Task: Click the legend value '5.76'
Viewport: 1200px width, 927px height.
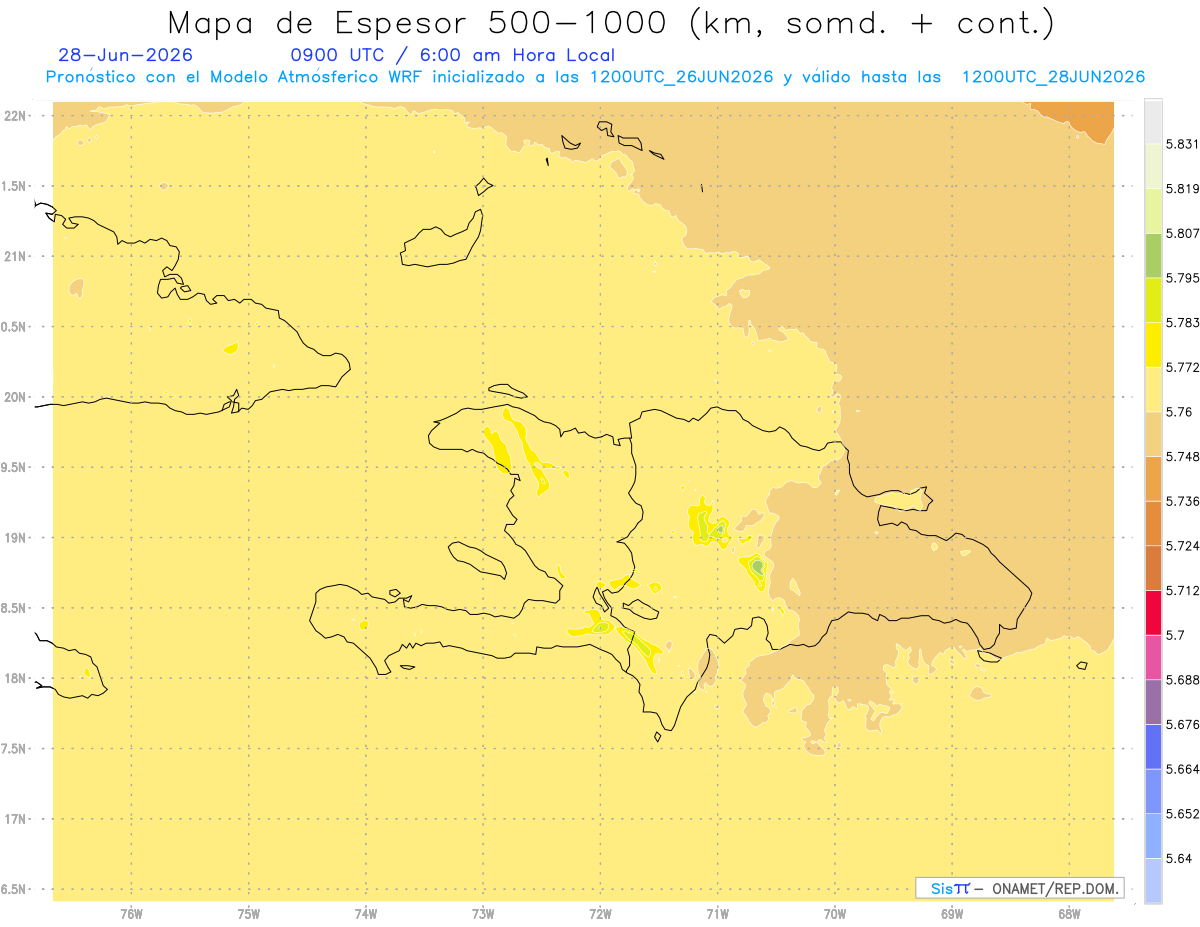Action: pos(1179,412)
